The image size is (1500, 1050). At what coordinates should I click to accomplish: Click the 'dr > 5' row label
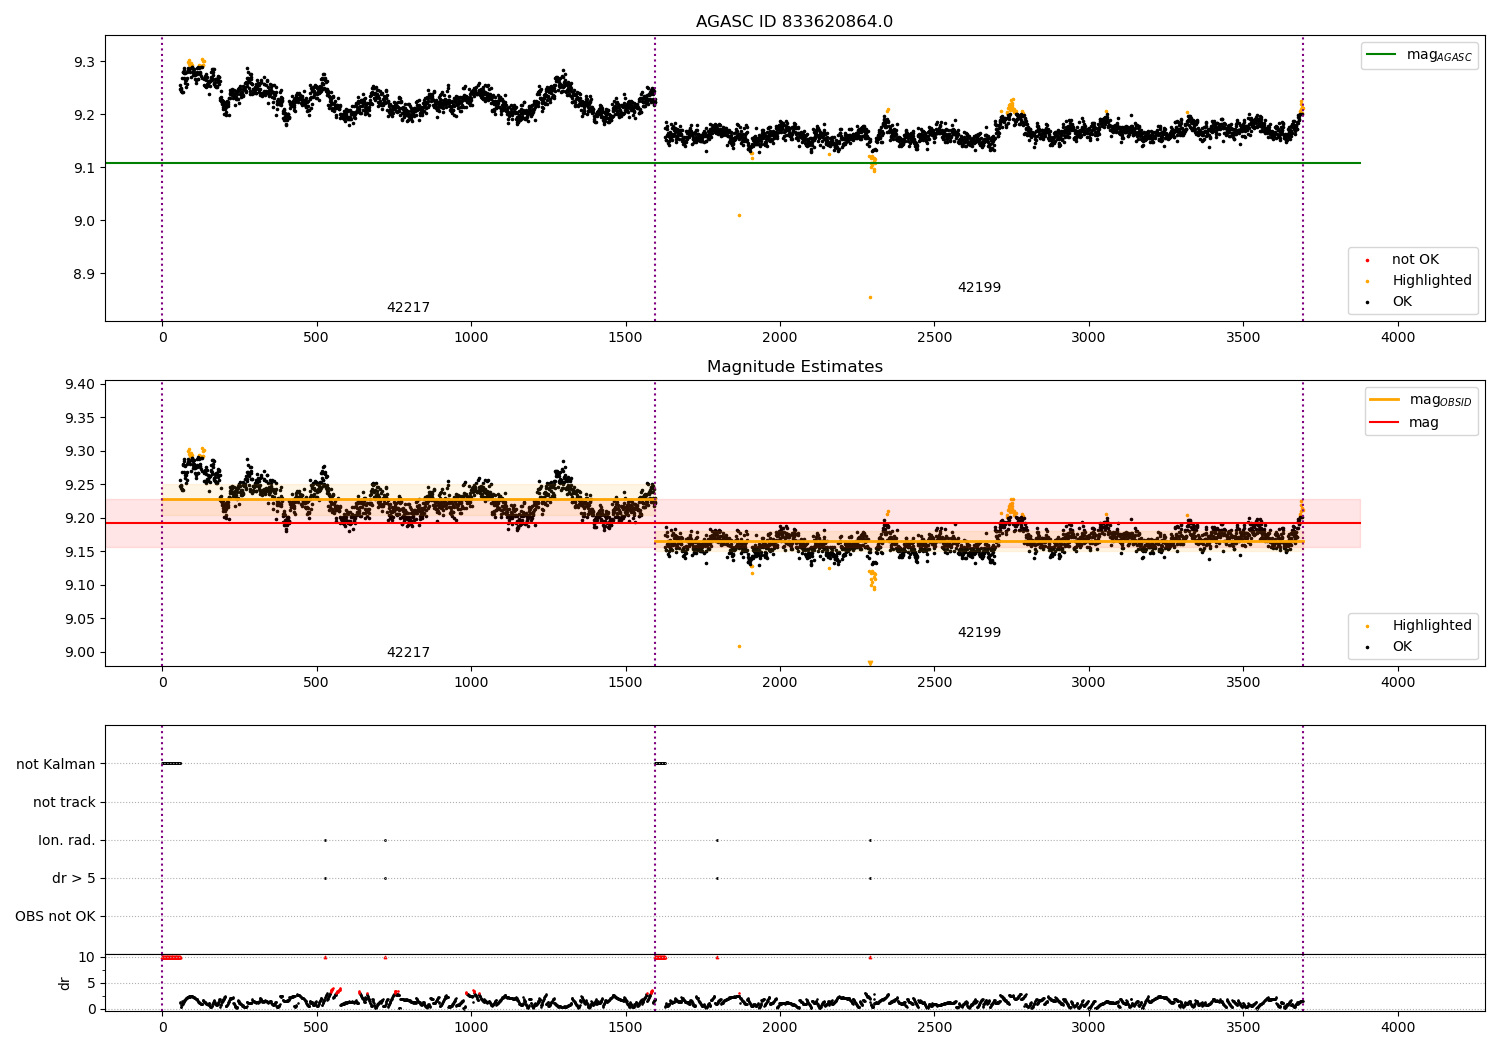point(74,879)
